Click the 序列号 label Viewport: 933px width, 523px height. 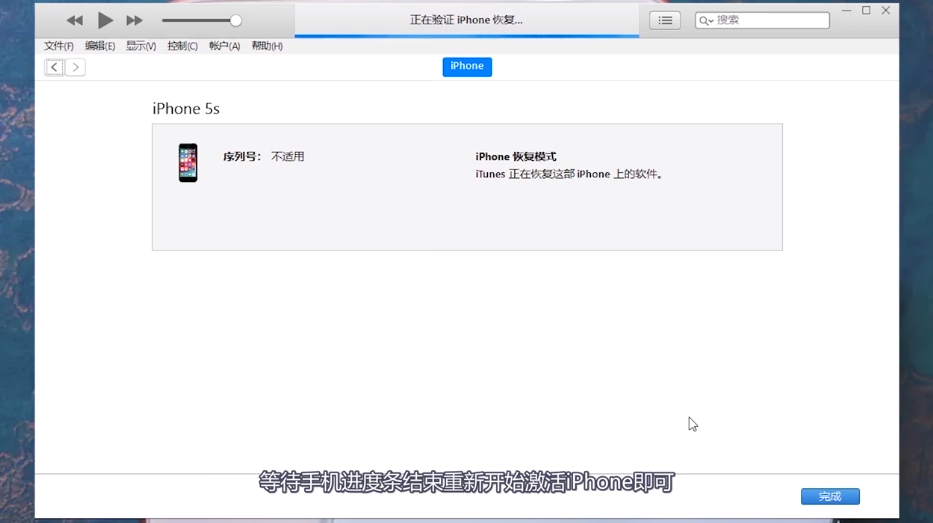coord(242,156)
